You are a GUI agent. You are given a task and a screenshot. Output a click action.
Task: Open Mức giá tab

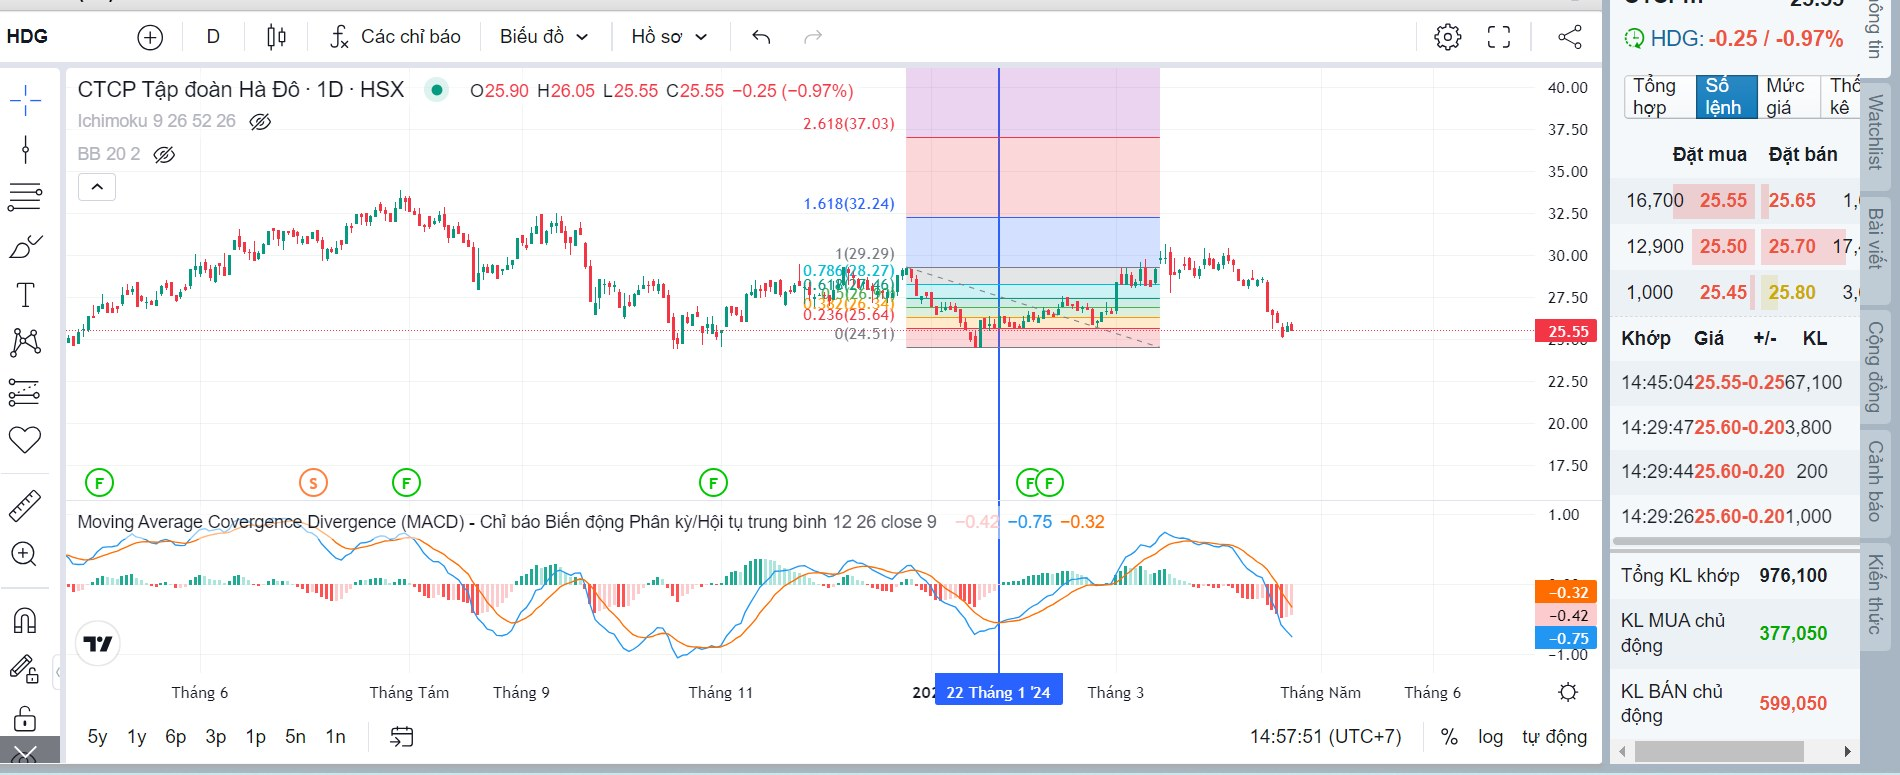click(1787, 96)
